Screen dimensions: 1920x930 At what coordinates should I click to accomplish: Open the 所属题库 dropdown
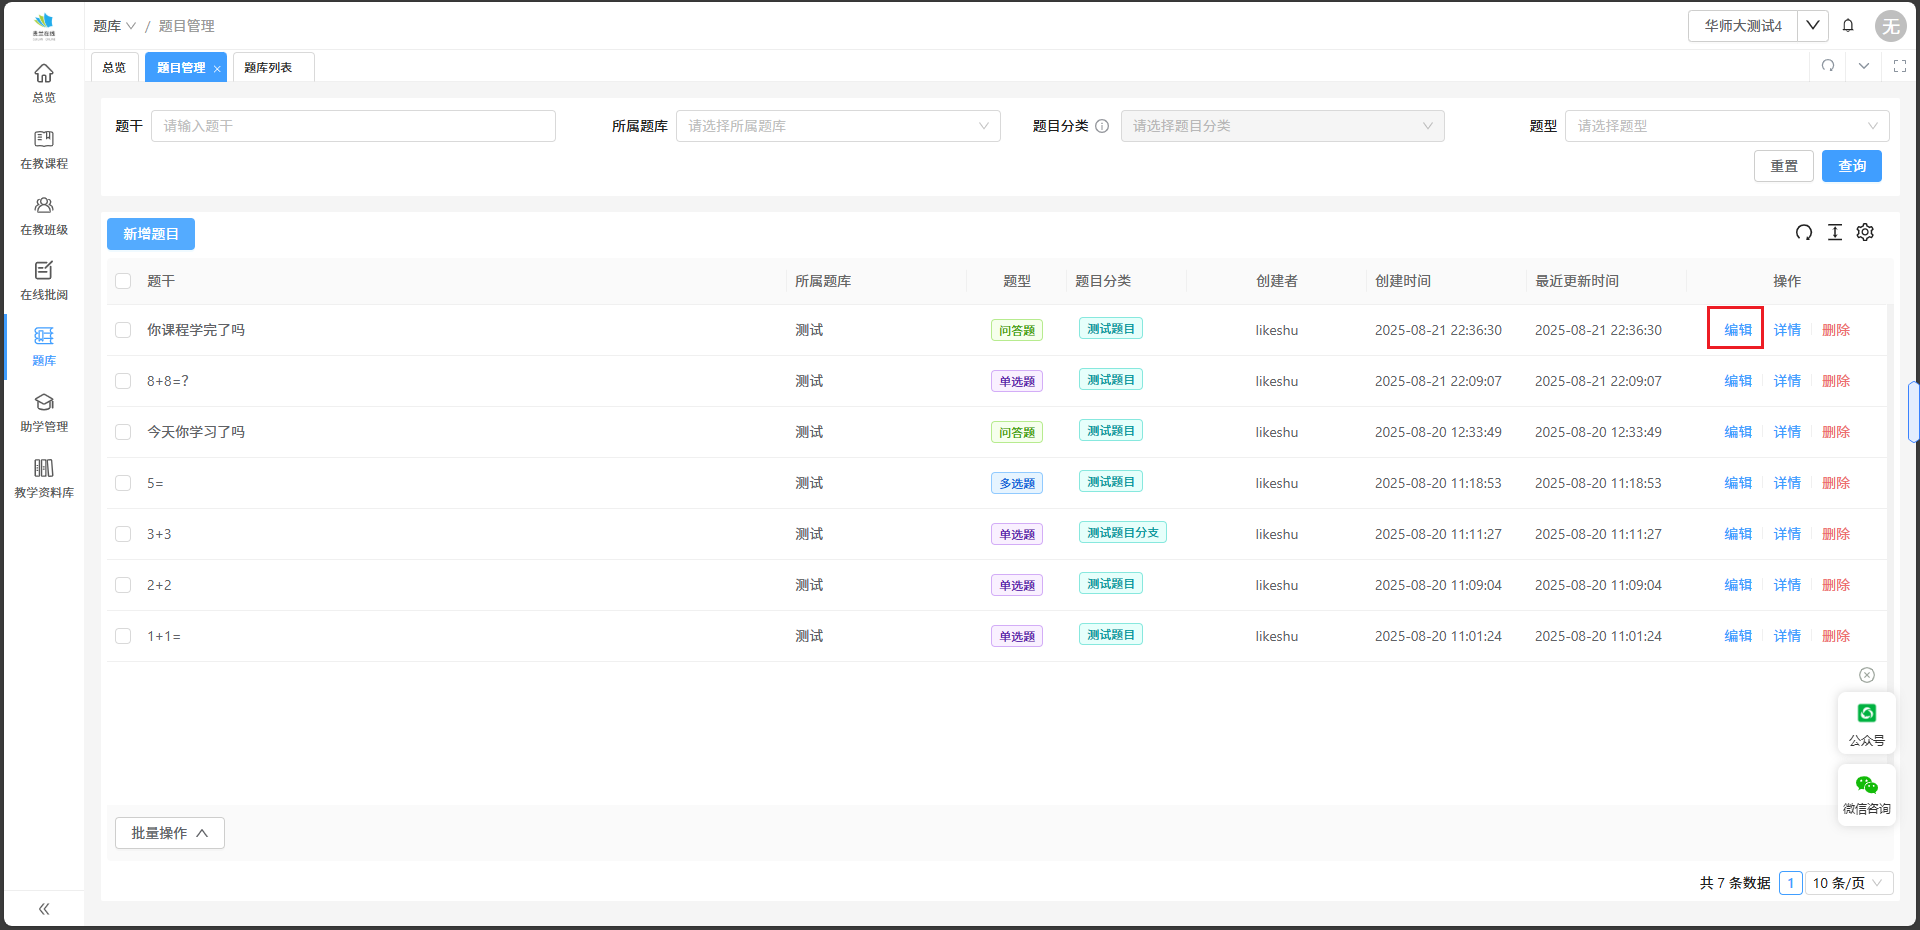tap(838, 126)
